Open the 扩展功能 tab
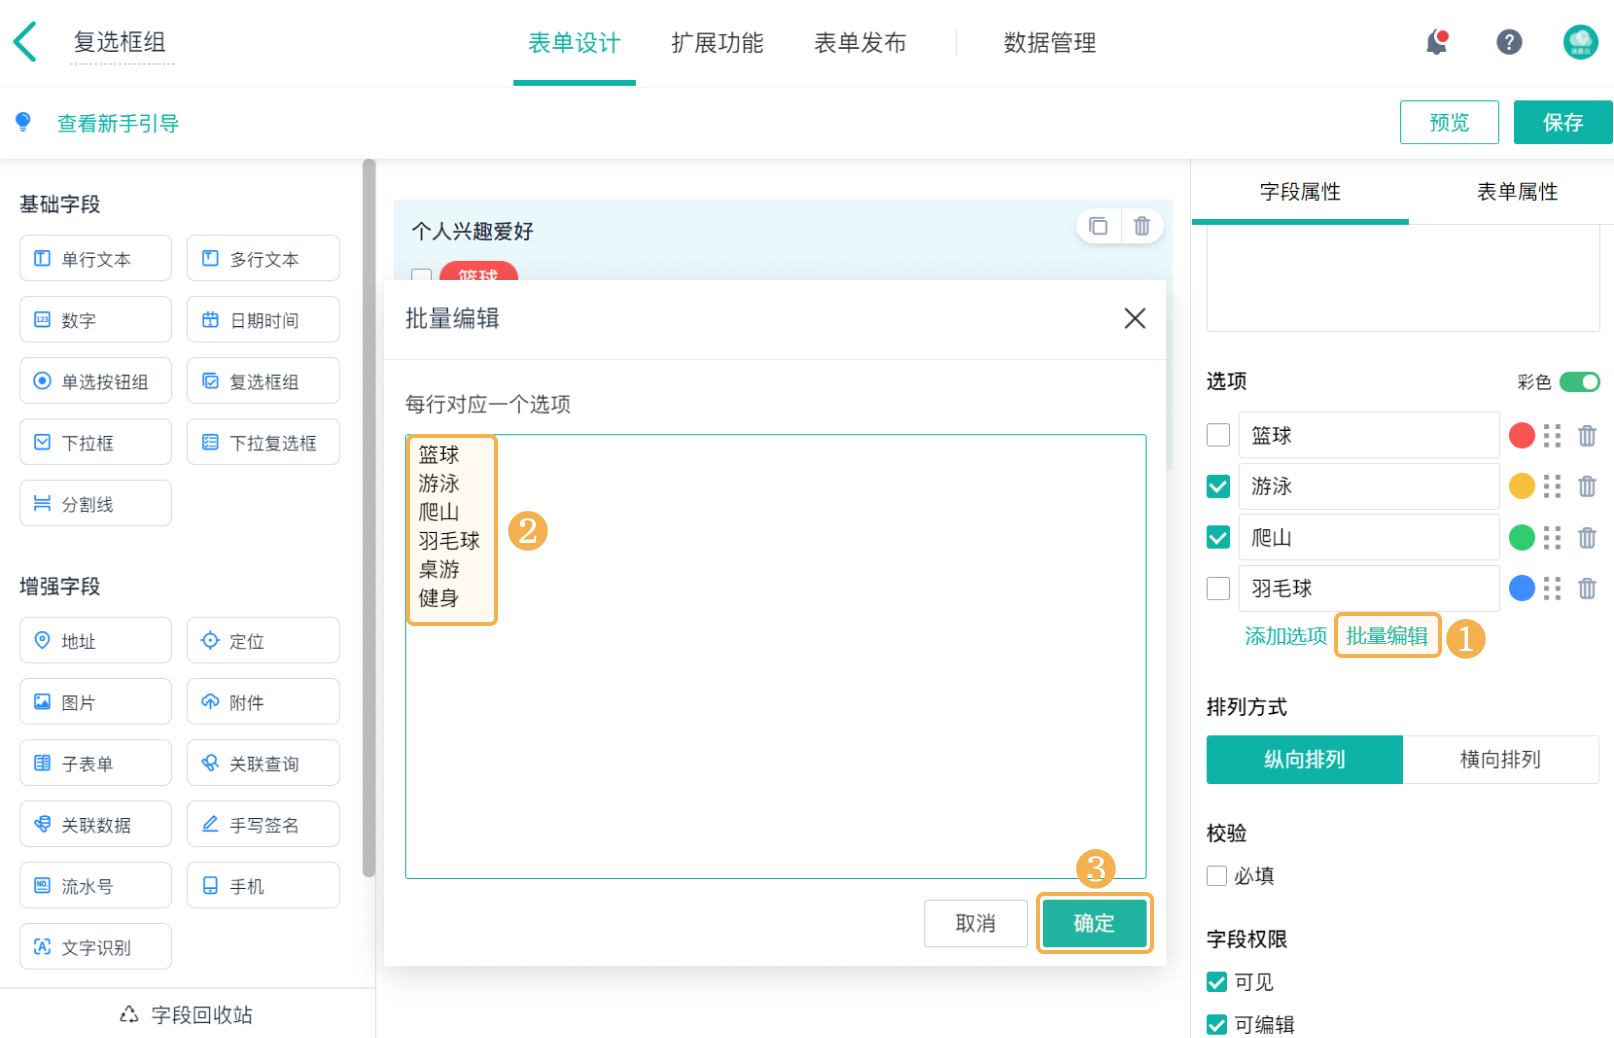Viewport: 1614px width, 1038px height. (x=717, y=43)
